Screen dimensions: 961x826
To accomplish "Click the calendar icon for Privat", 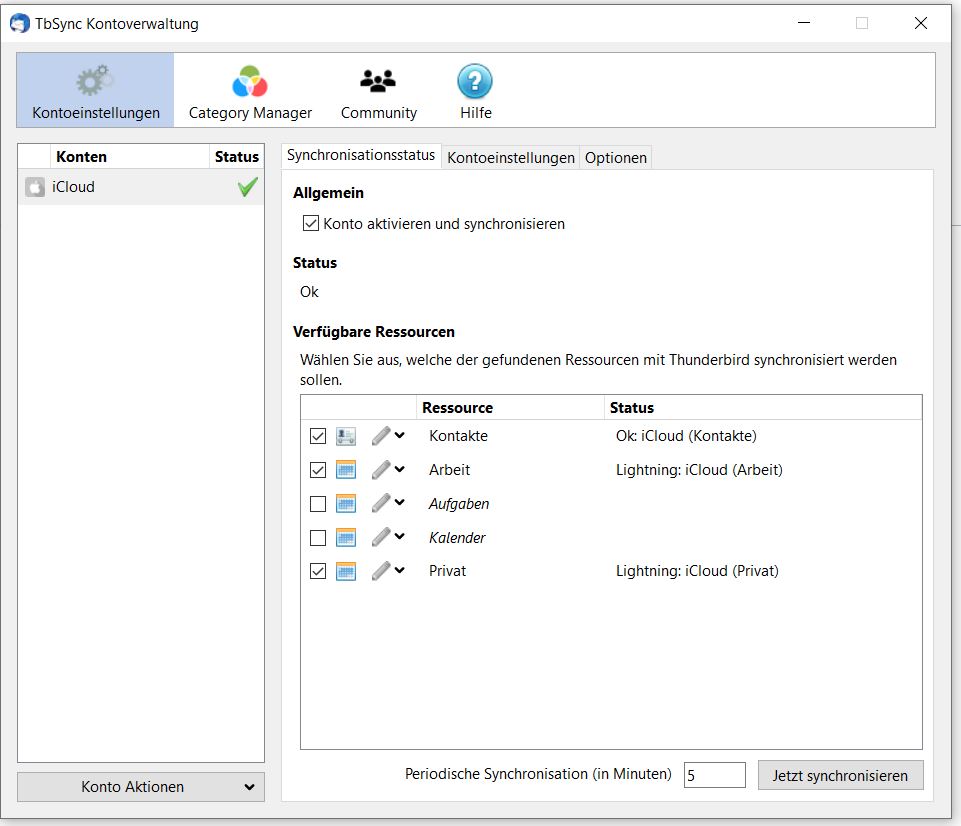I will (x=346, y=571).
